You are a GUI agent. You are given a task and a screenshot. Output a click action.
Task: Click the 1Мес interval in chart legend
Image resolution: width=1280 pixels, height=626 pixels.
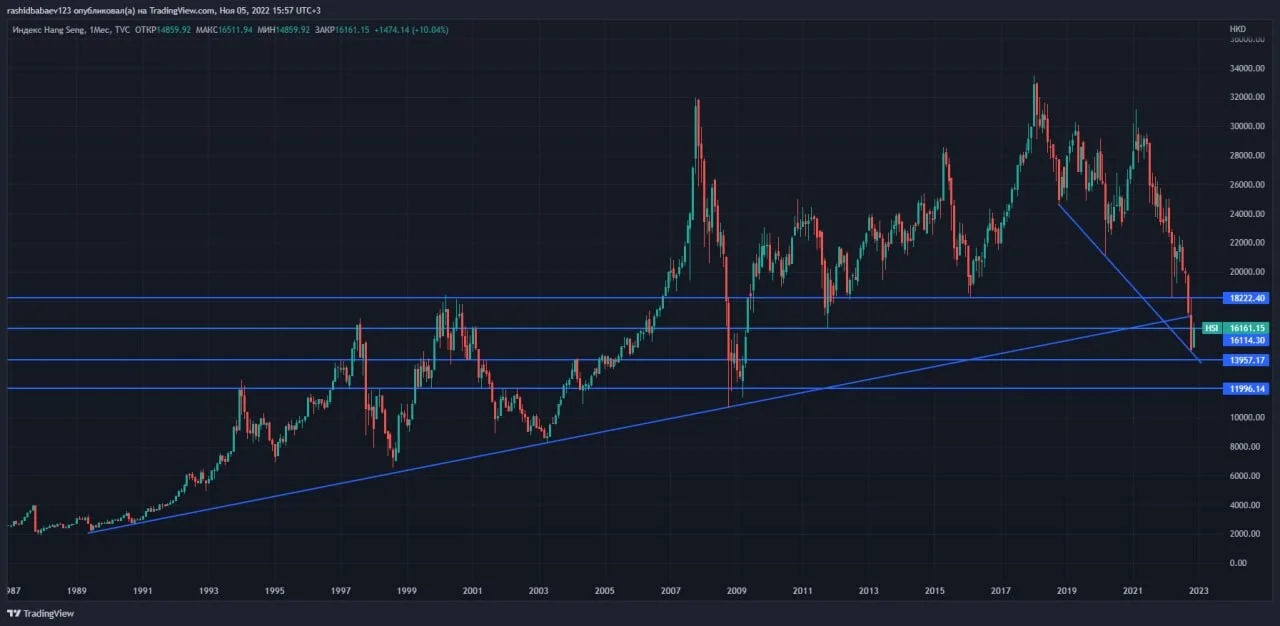(x=100, y=30)
